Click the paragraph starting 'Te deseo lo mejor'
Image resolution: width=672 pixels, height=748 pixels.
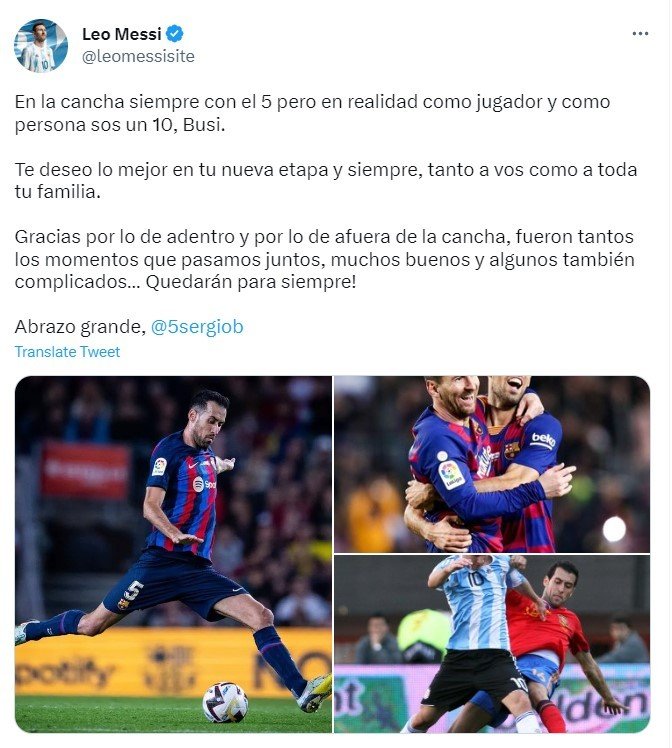(326, 180)
